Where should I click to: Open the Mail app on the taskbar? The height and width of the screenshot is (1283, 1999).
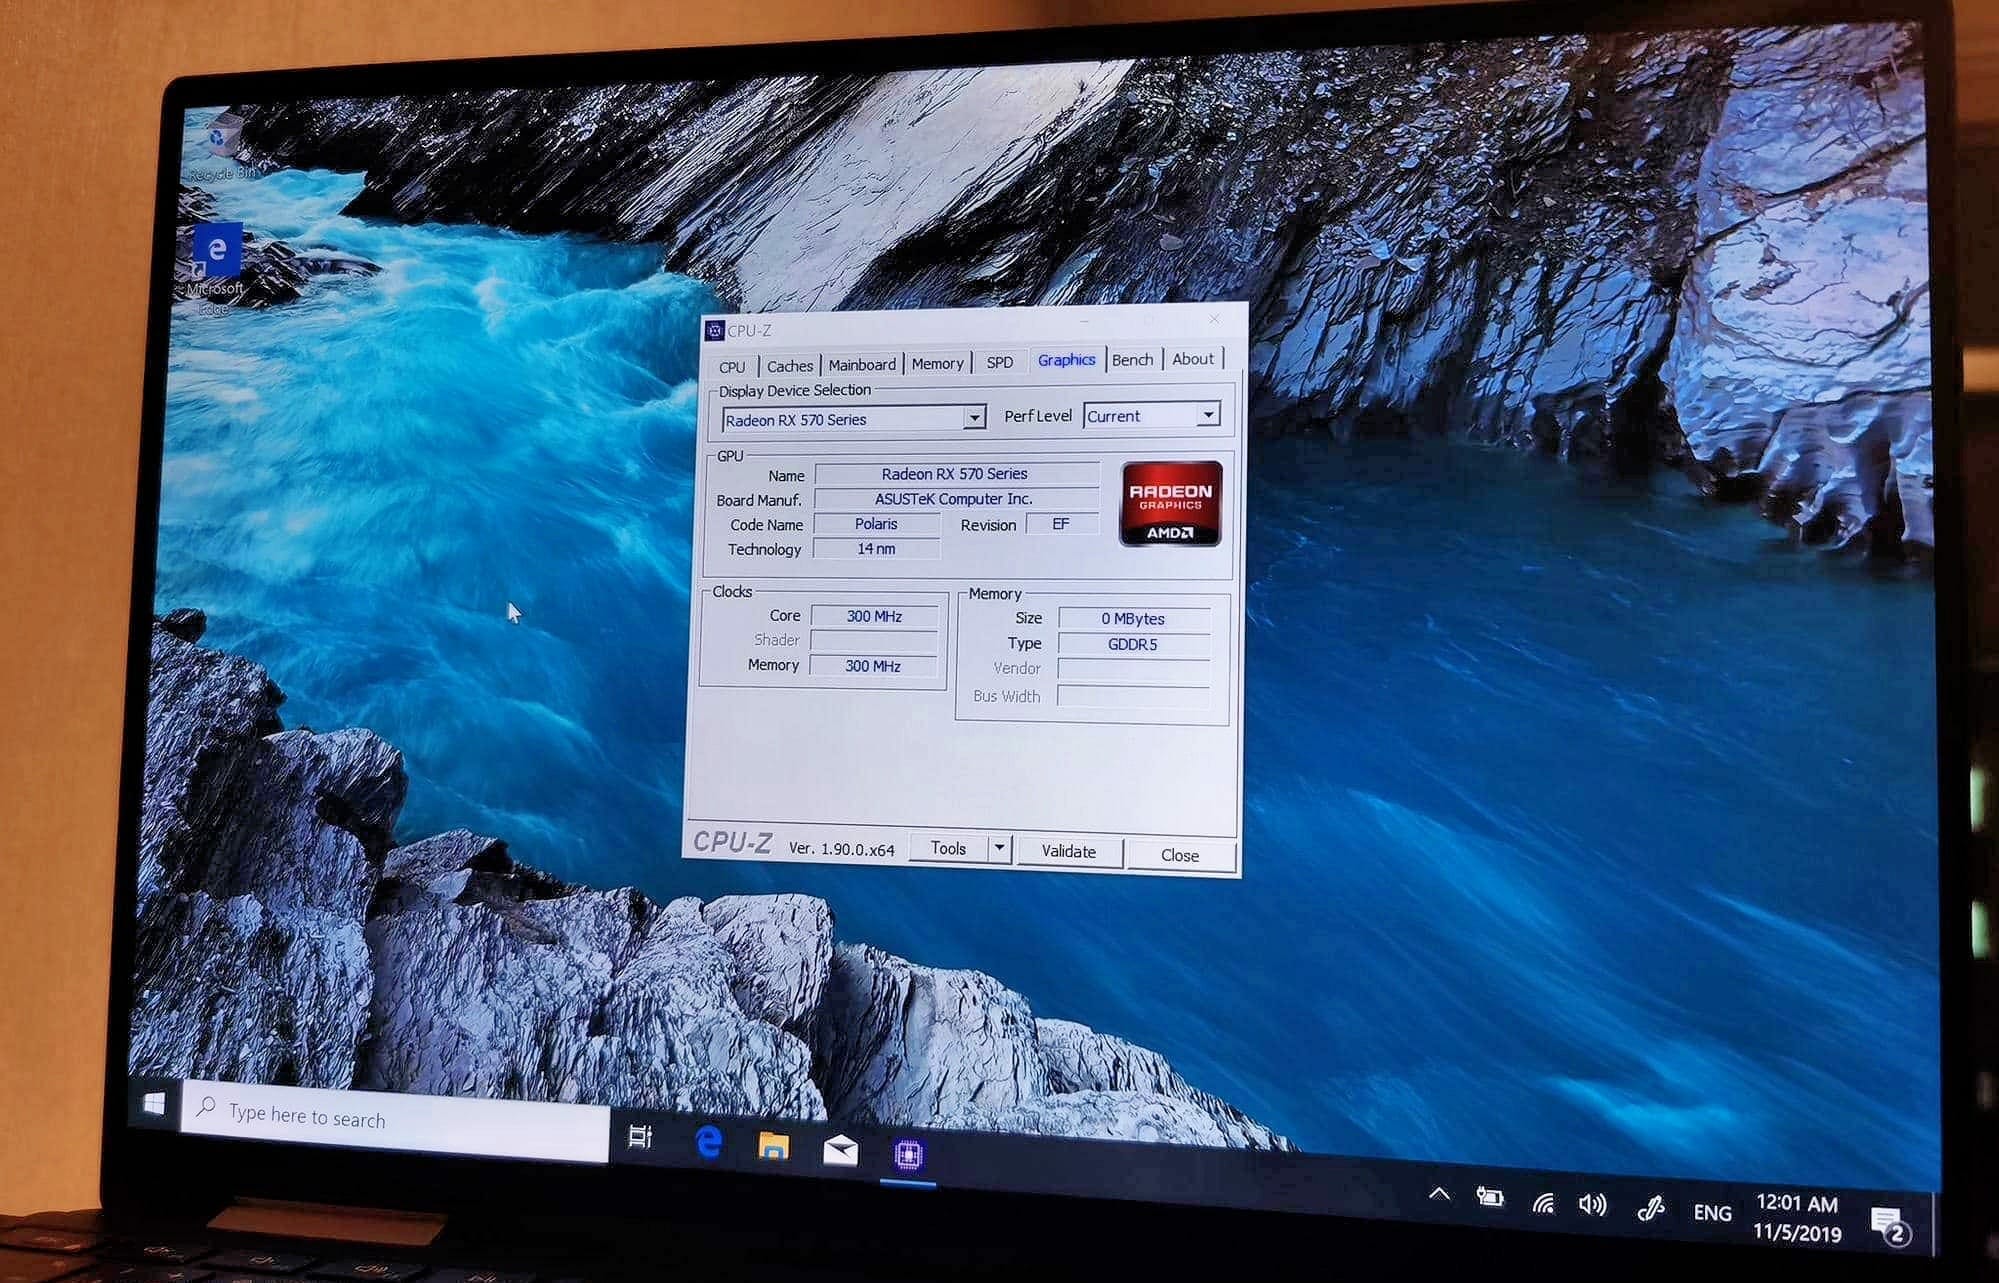(840, 1151)
